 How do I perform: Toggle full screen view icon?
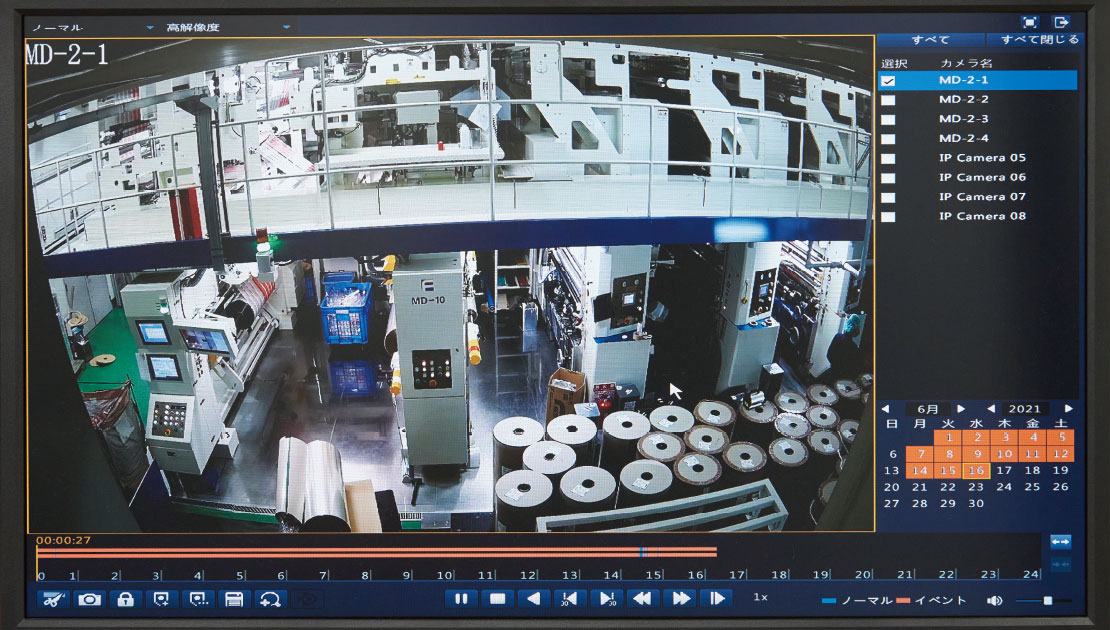tap(1030, 23)
